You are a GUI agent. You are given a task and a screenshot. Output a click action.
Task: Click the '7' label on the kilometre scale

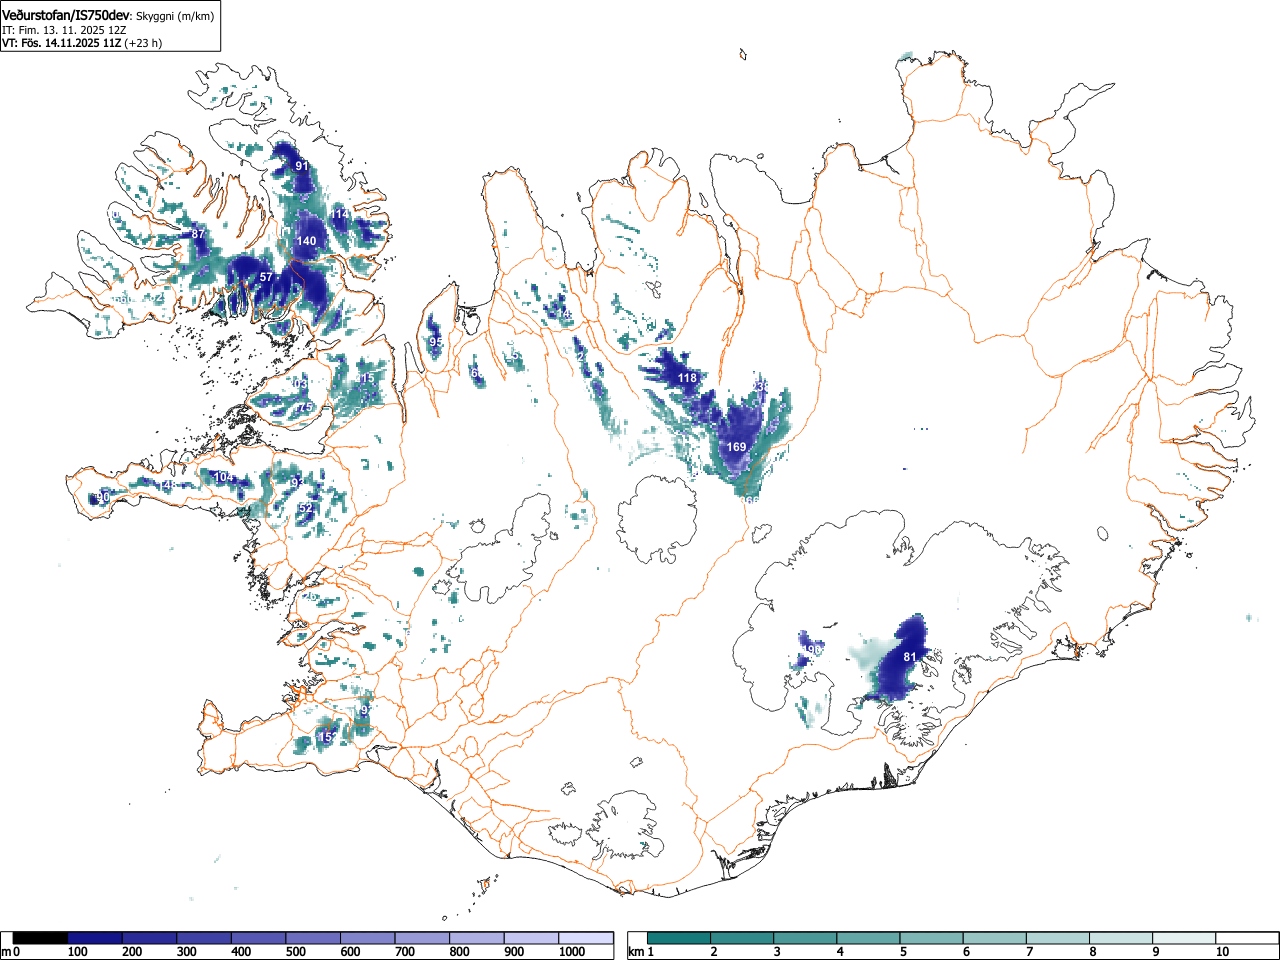click(x=1029, y=952)
